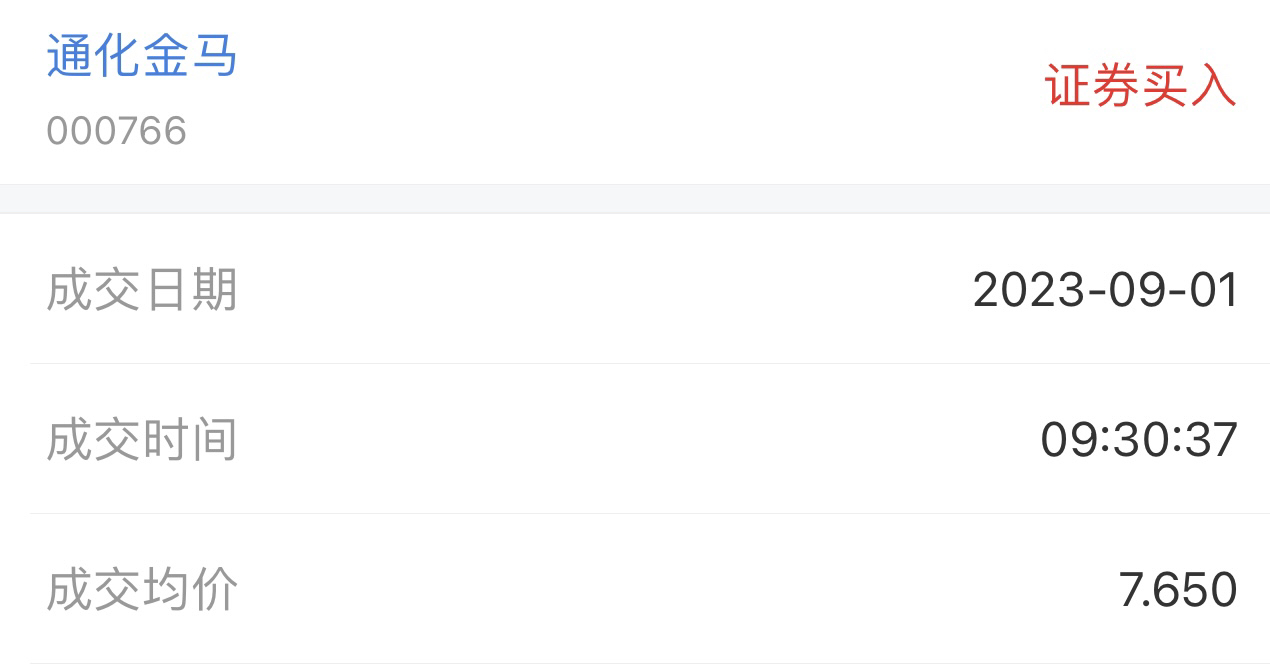Tap the 期 character in 成交日期

(x=214, y=291)
